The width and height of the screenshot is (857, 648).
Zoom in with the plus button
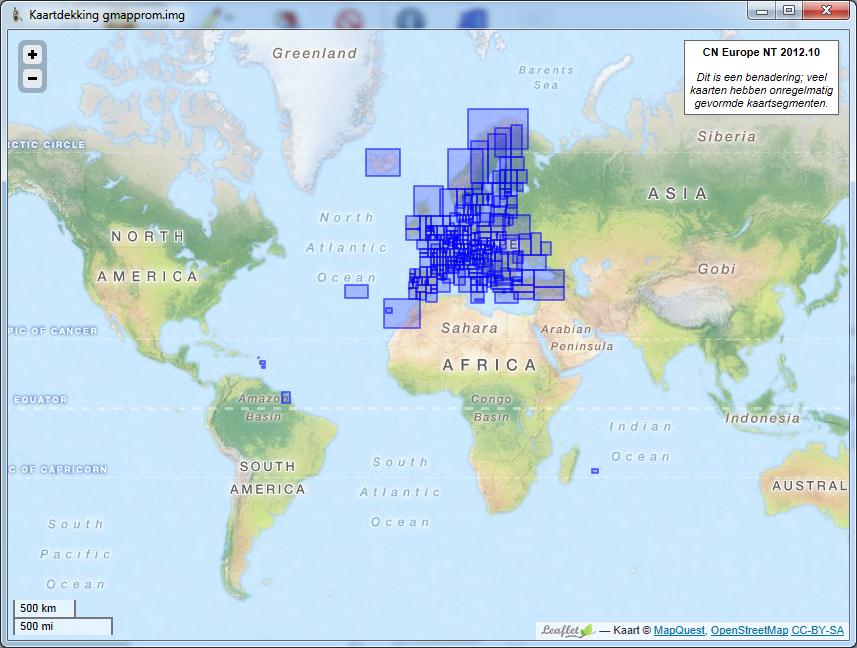[32, 55]
